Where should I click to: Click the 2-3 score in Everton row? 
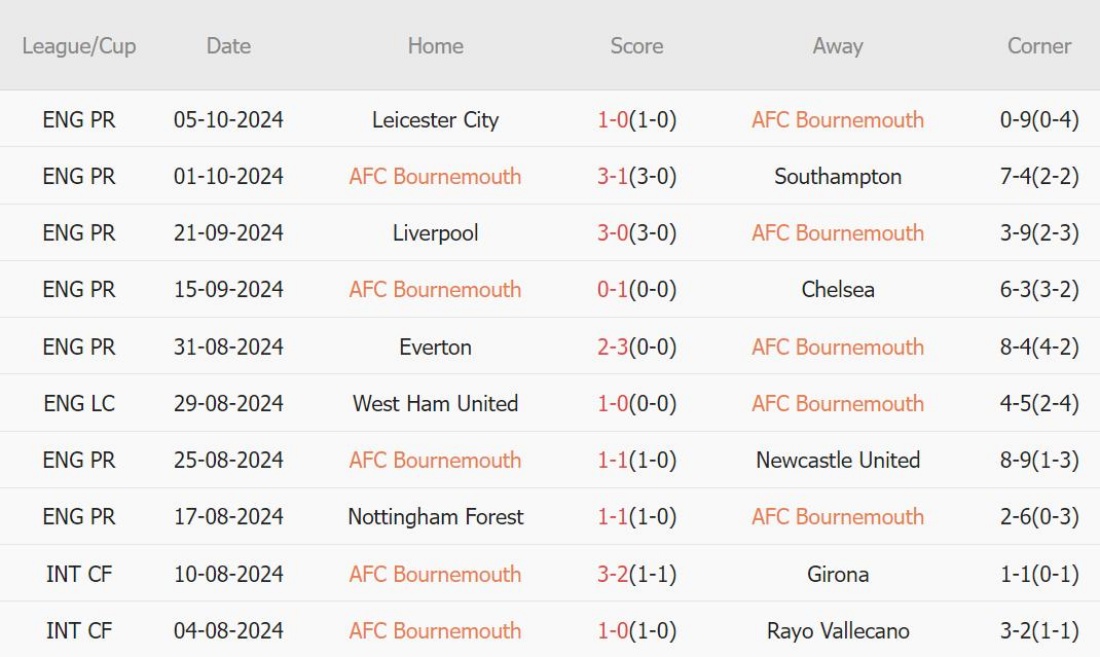614,347
